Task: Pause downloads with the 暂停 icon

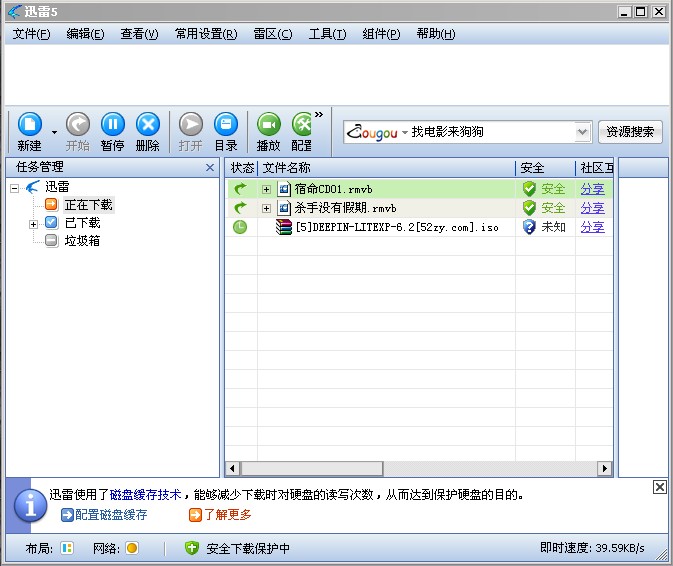Action: pos(112,124)
